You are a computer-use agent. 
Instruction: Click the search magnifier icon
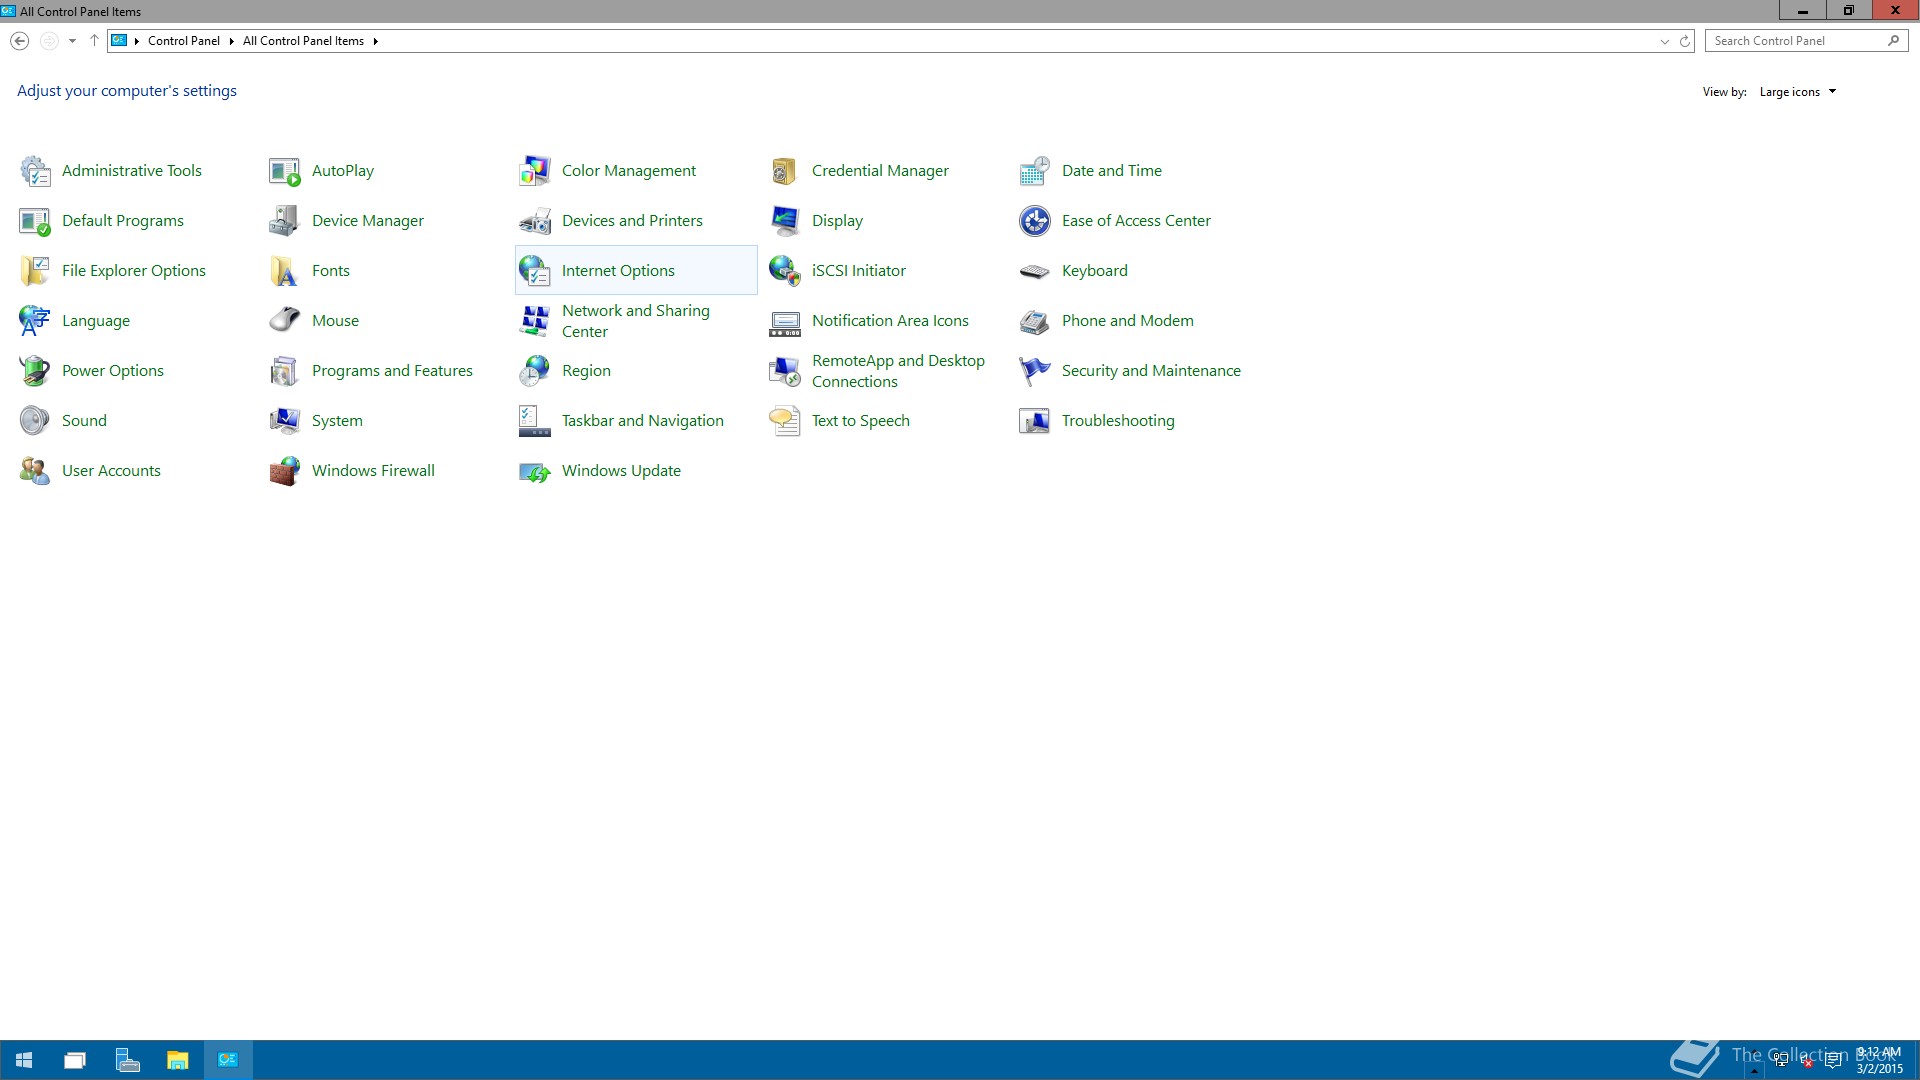(1893, 41)
